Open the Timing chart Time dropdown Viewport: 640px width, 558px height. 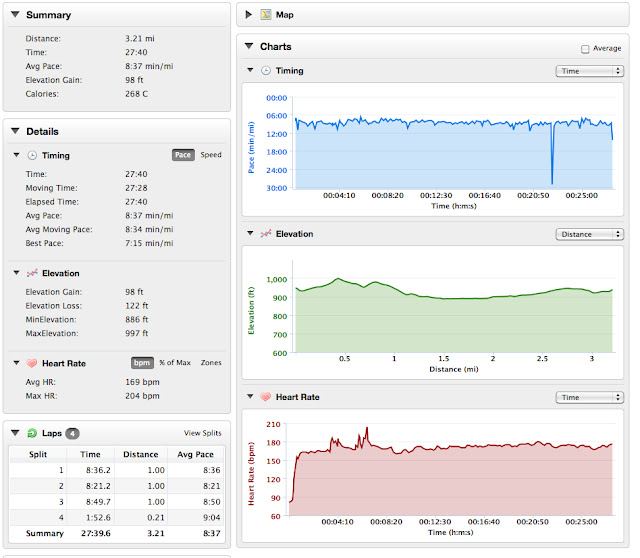[x=589, y=71]
